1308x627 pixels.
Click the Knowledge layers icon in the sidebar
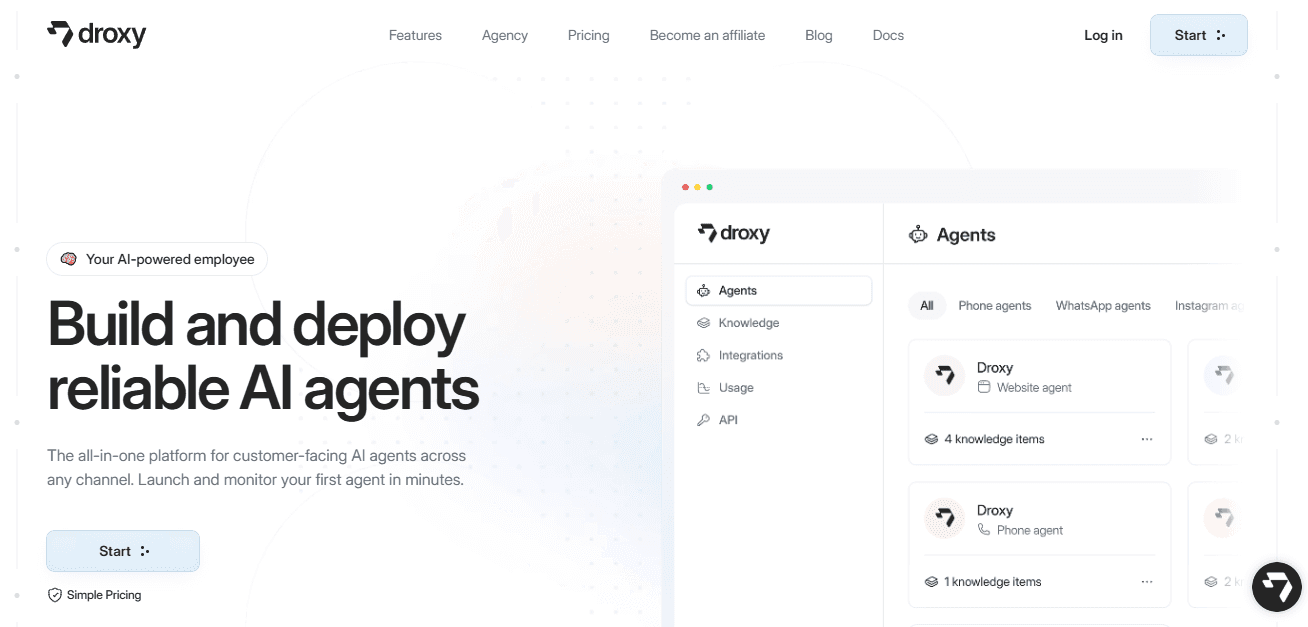click(703, 323)
